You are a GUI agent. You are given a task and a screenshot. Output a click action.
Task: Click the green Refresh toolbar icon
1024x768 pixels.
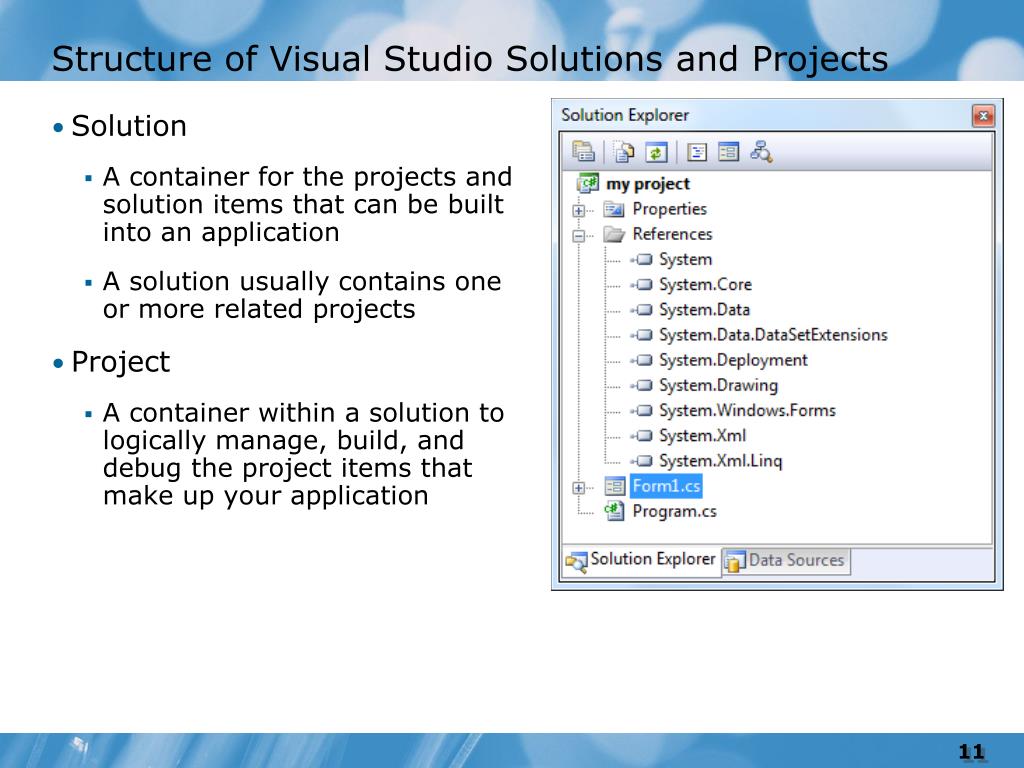coord(656,152)
